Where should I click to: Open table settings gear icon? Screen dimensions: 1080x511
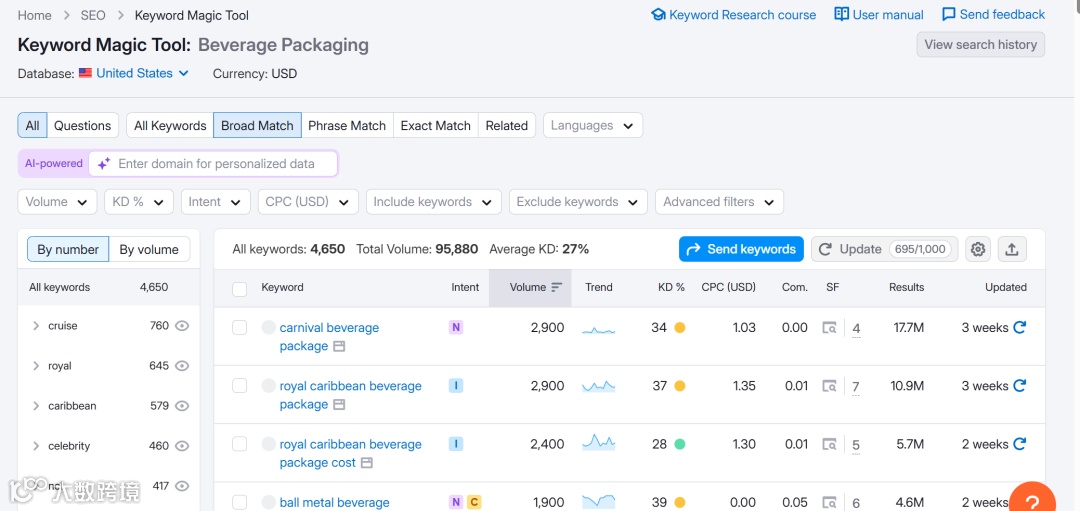pos(978,249)
